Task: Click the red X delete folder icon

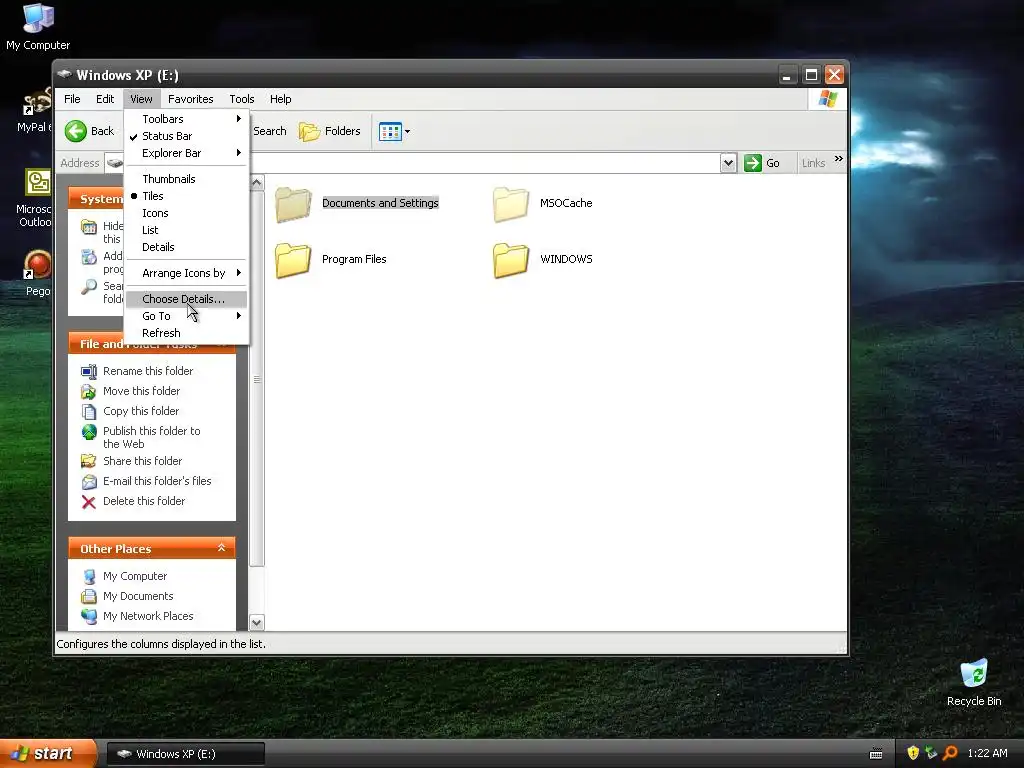Action: [89, 502]
